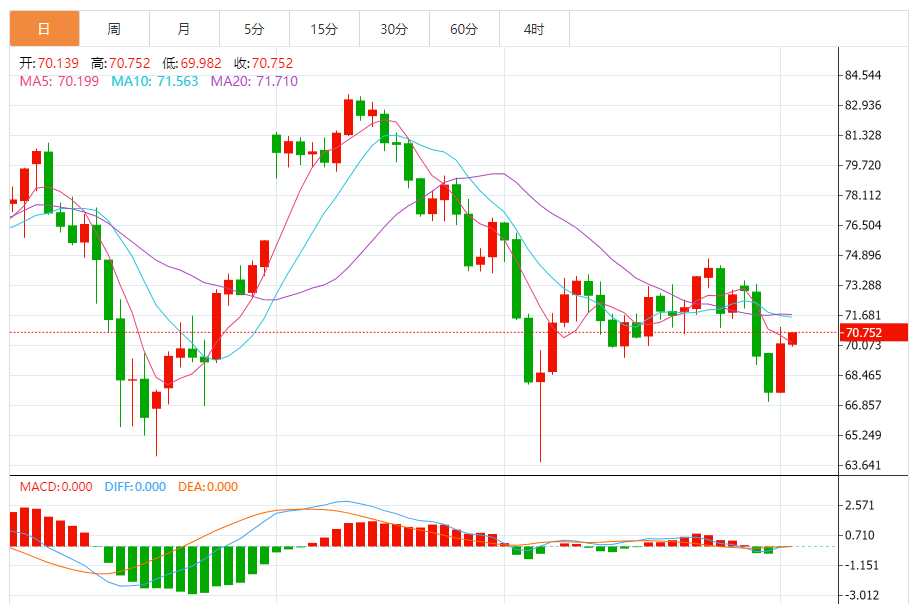Click the 82.936 price axis label
Image resolution: width=918 pixels, height=604 pixels.
[x=862, y=105]
